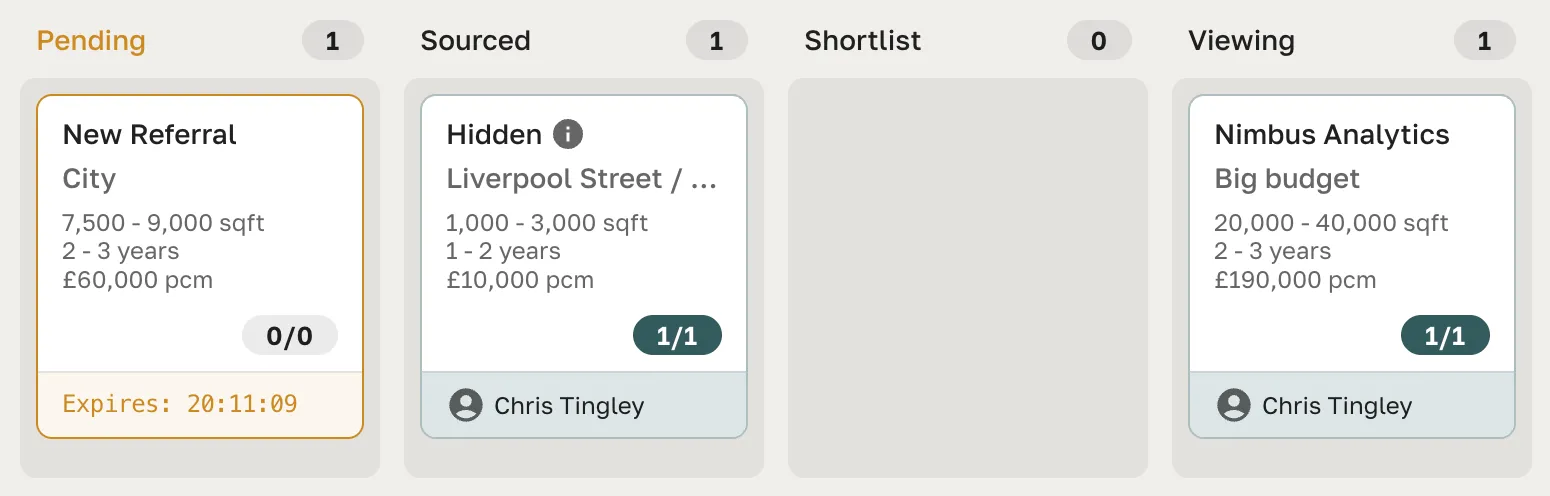Click Chris Tingley avatar on Nimbus Analytics card
Image resolution: width=1550 pixels, height=496 pixels.
pyautogui.click(x=1234, y=405)
